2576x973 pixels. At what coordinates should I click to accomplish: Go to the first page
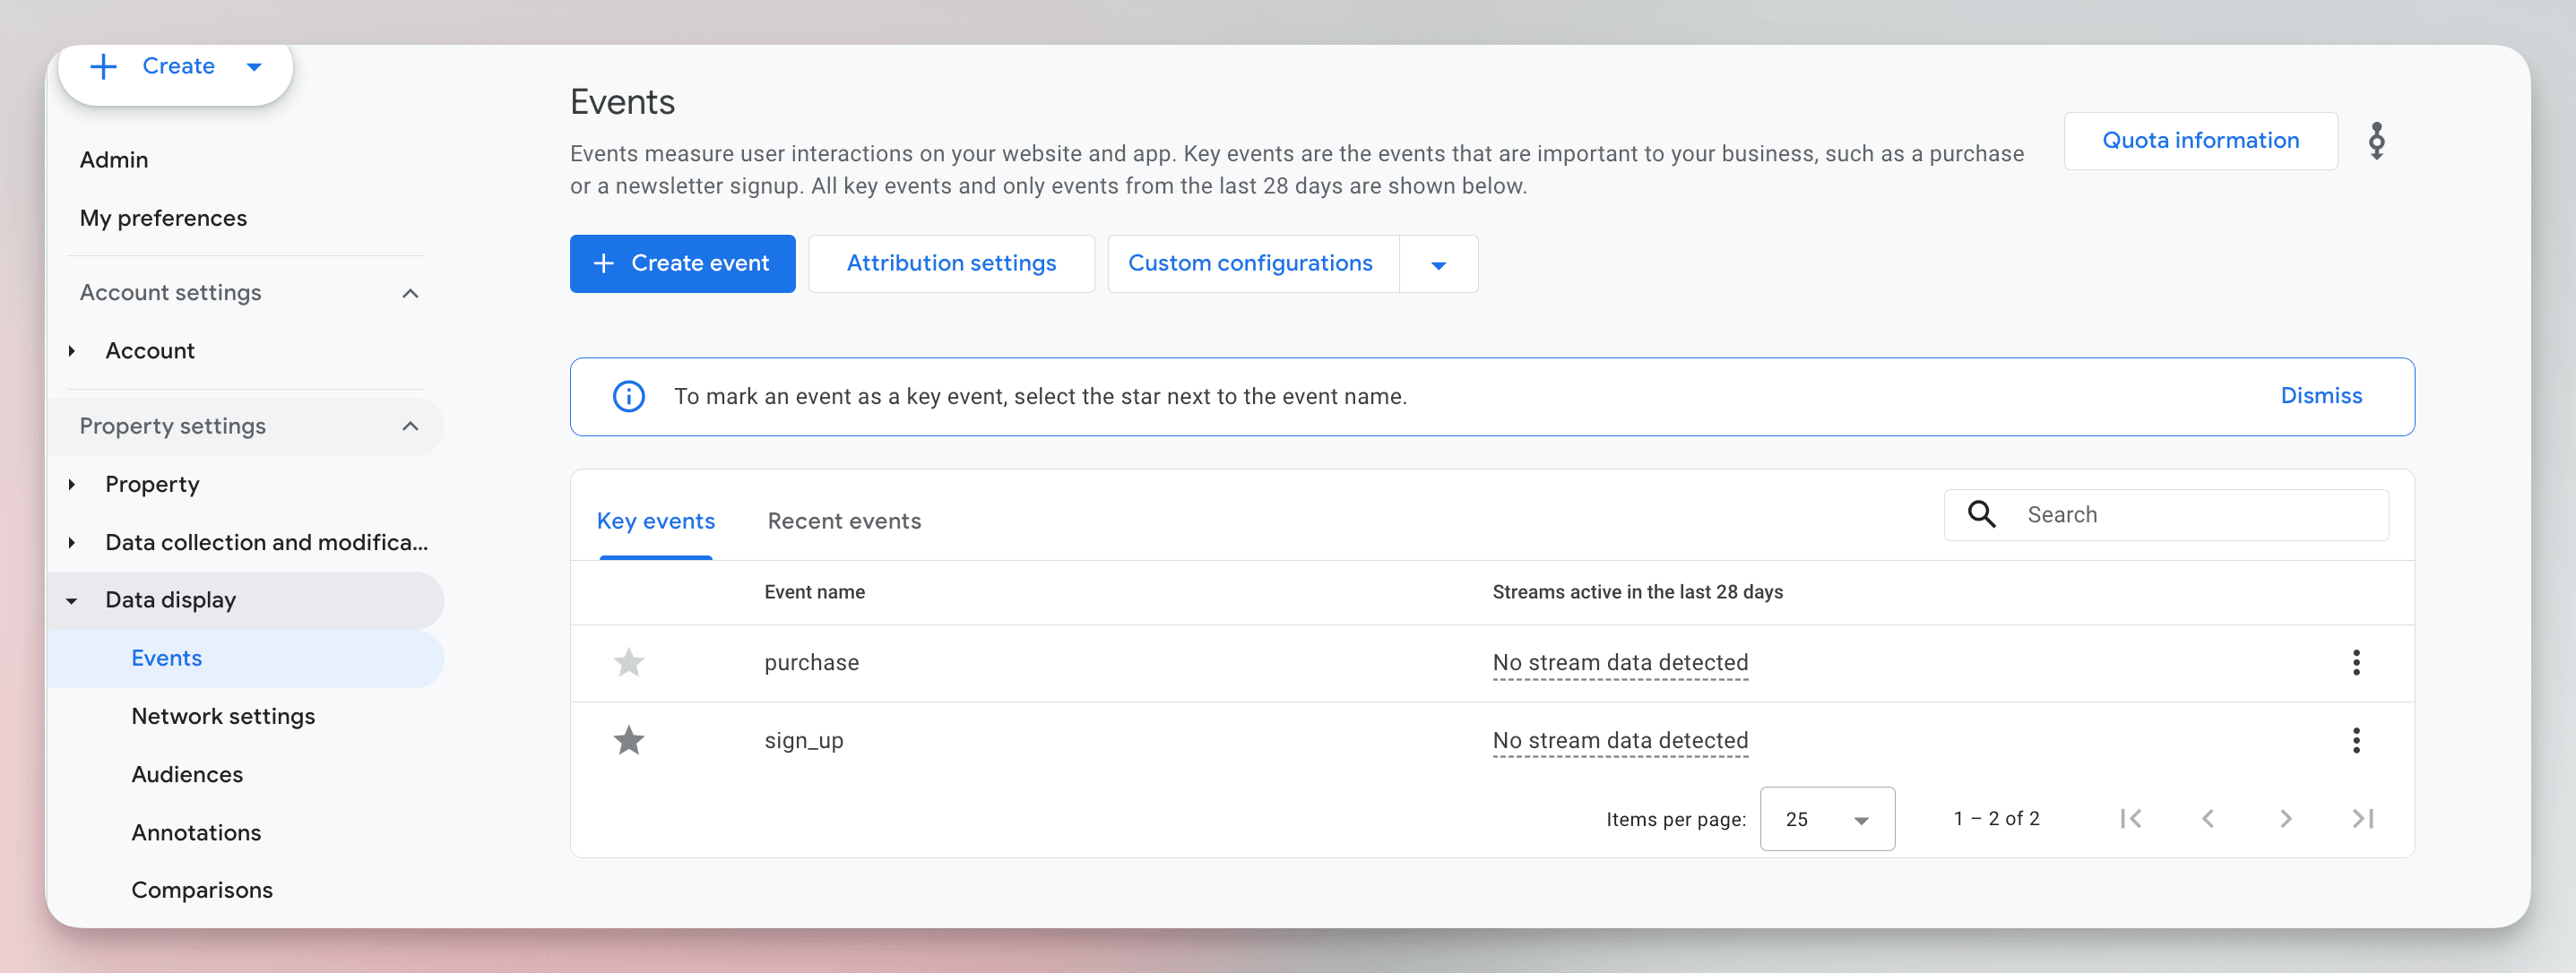tap(2130, 818)
